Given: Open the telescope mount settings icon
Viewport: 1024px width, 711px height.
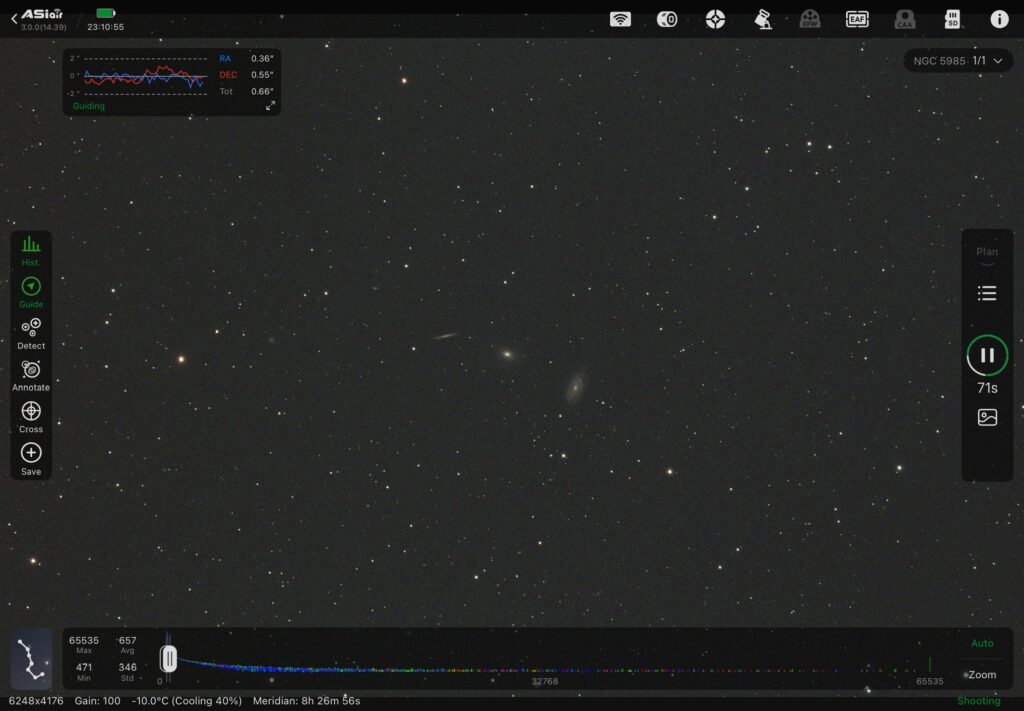Looking at the screenshot, I should pos(762,19).
